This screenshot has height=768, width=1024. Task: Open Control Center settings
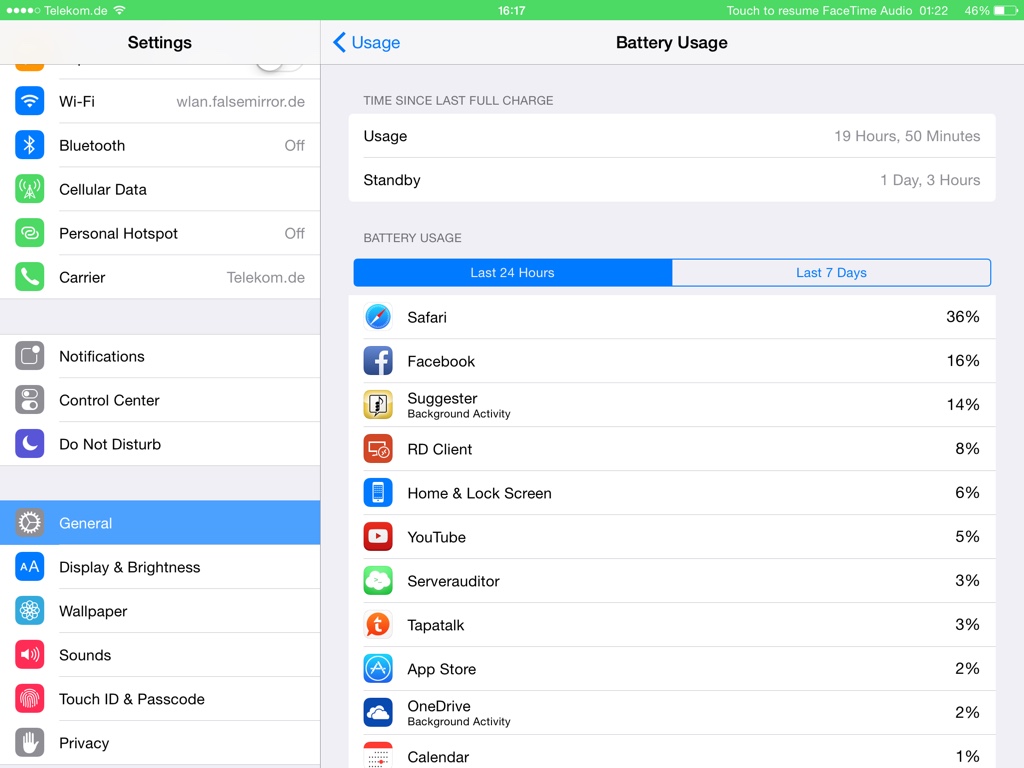160,400
